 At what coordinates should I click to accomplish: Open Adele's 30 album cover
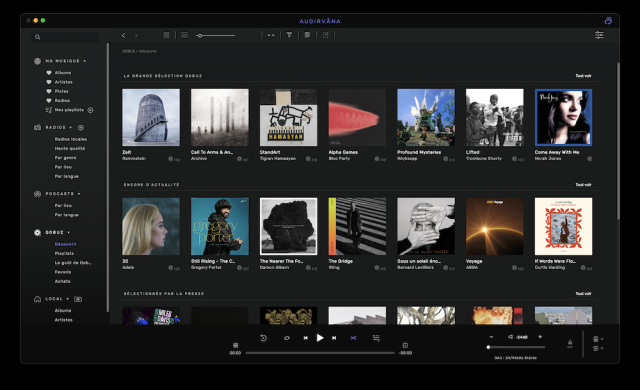[x=151, y=226]
